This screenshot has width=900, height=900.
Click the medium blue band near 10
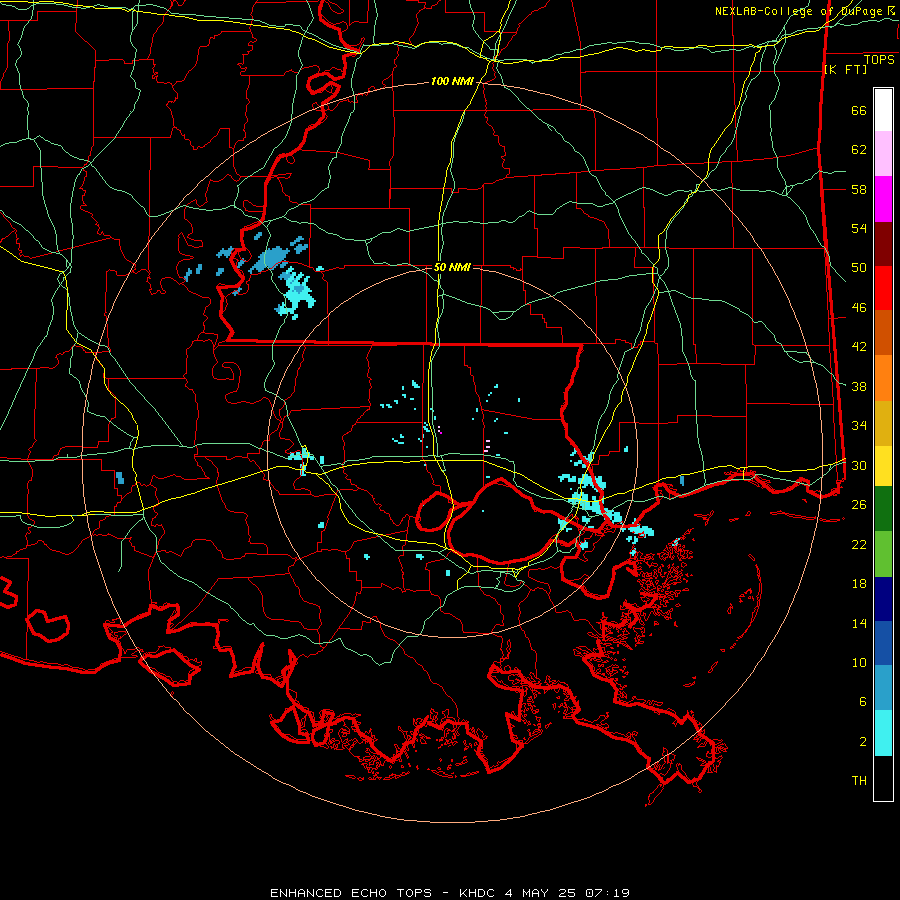point(883,643)
